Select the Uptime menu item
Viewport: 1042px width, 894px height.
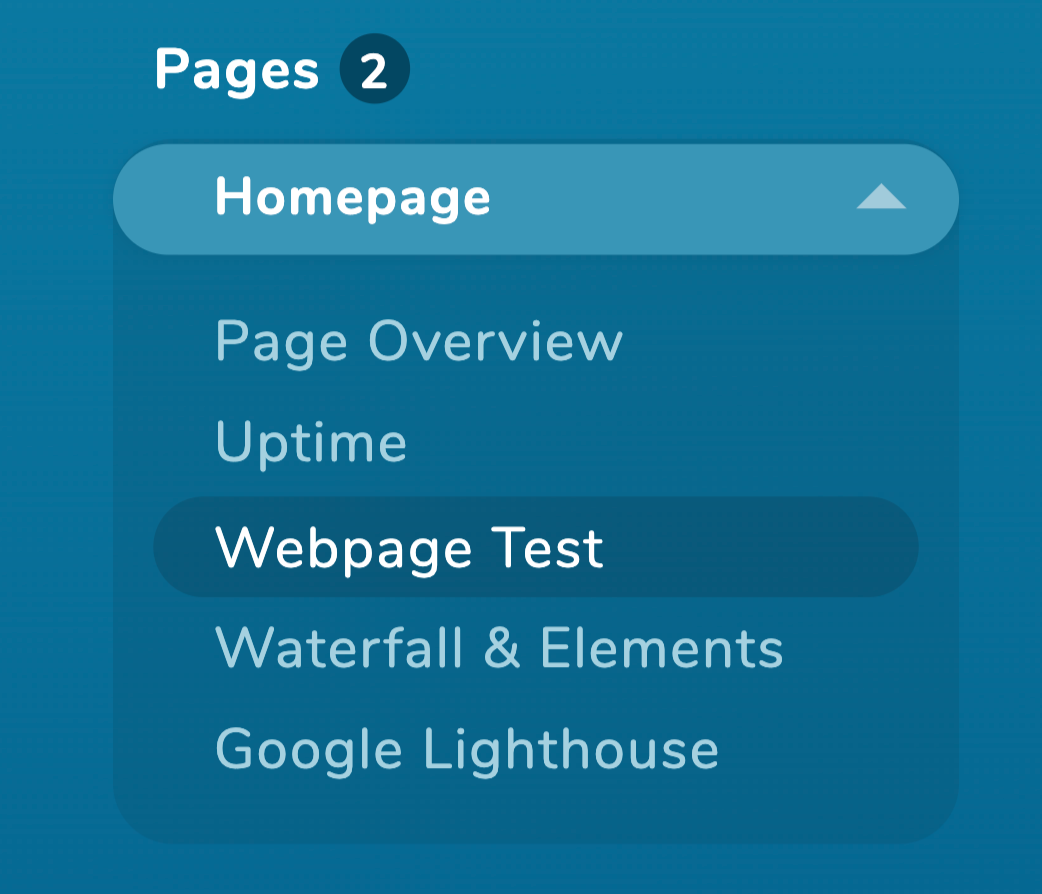point(311,443)
